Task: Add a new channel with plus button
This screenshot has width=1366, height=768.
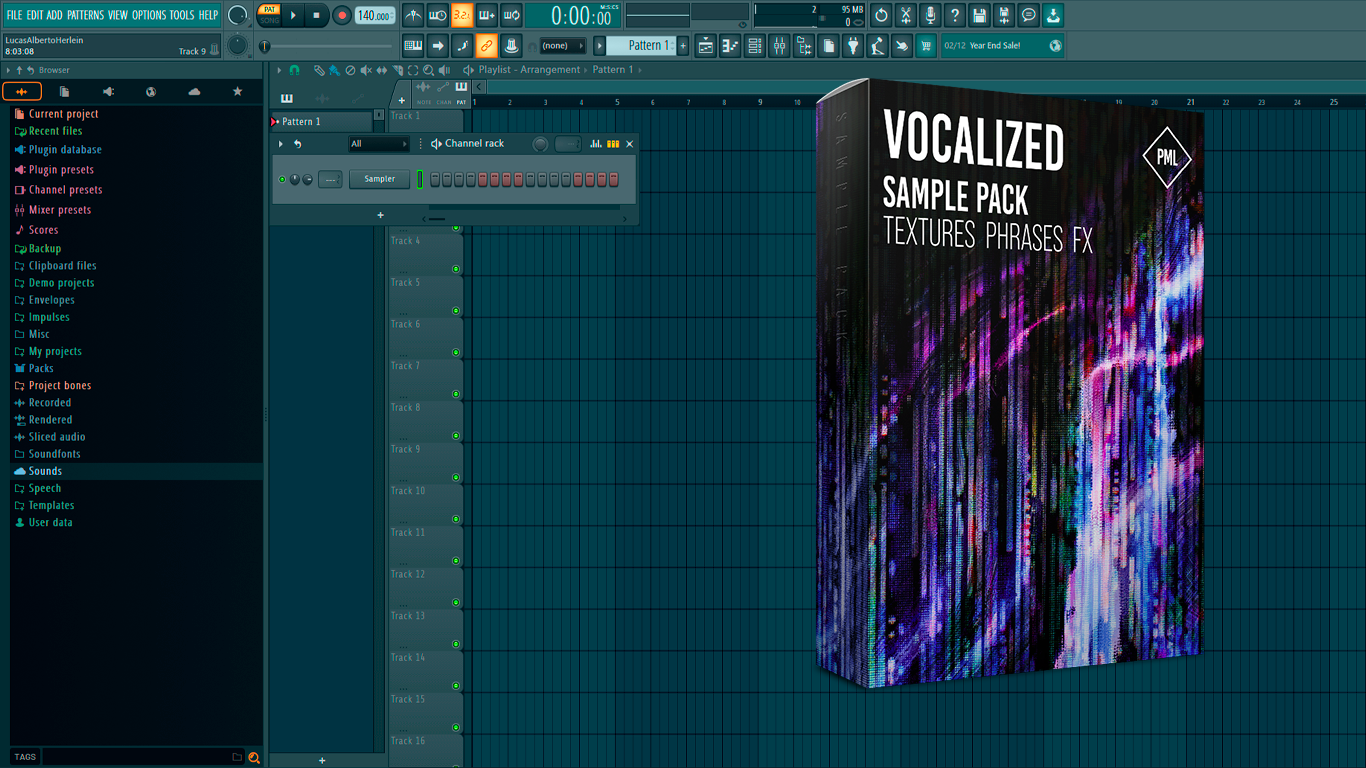Action: [380, 215]
